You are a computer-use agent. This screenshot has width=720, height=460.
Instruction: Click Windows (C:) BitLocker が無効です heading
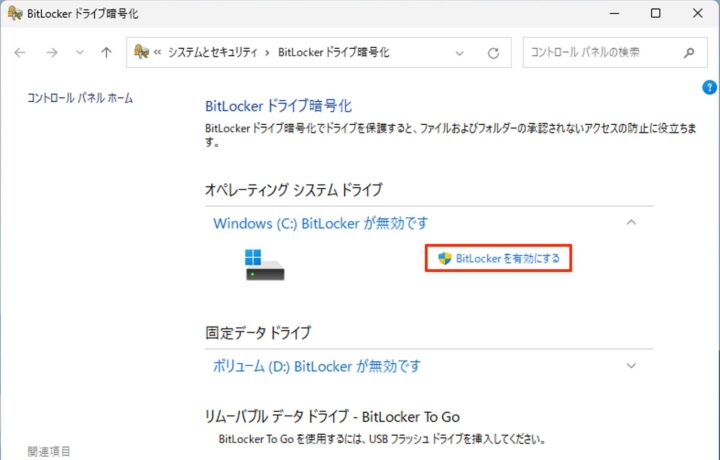point(321,224)
